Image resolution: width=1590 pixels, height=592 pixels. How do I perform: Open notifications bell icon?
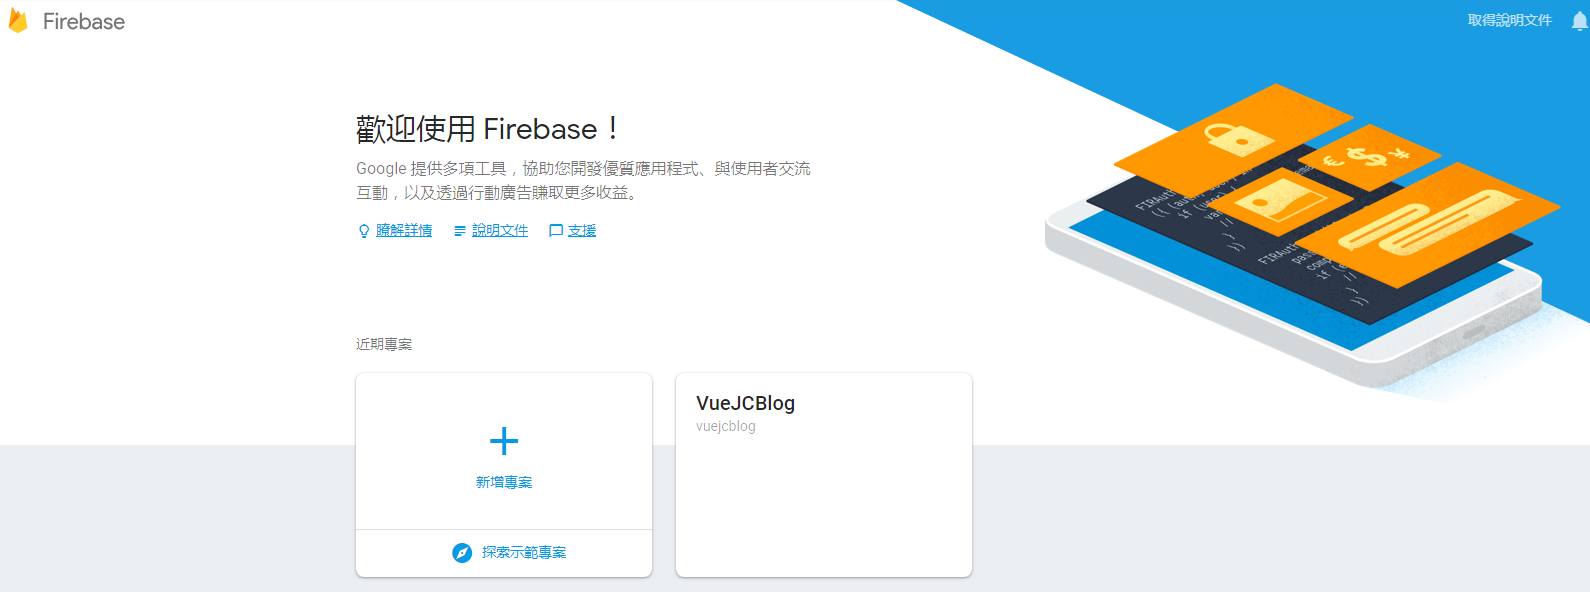[1580, 21]
